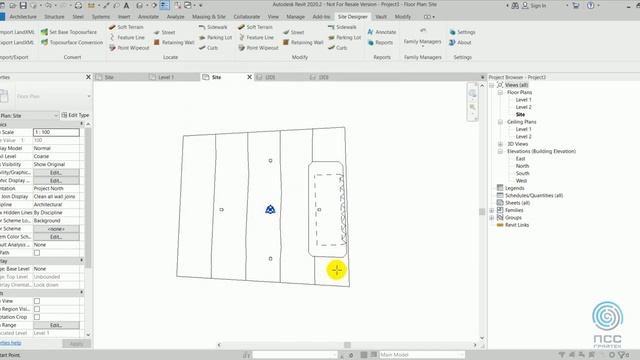
Task: Toggle Annotation Crop checkbox
Action: 37,317
